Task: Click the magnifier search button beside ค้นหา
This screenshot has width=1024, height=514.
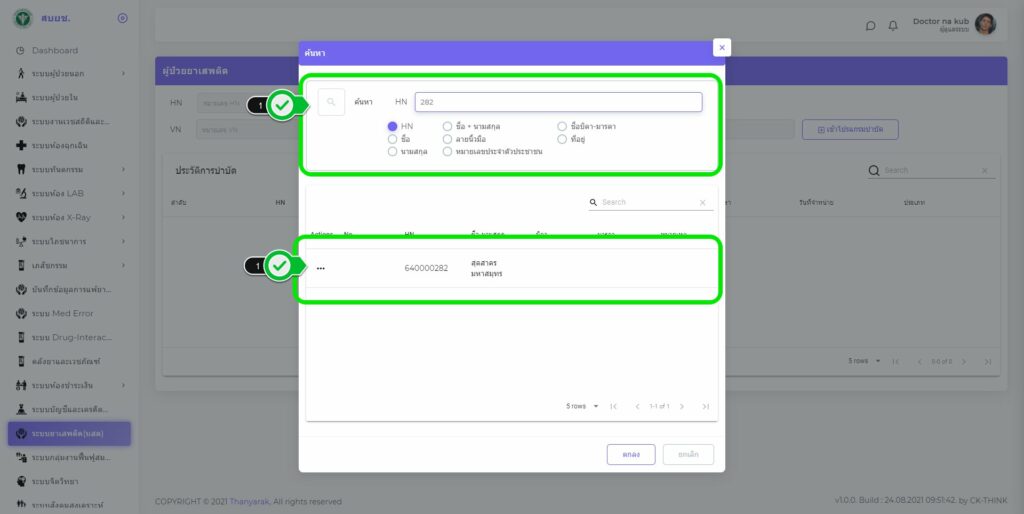Action: (331, 102)
